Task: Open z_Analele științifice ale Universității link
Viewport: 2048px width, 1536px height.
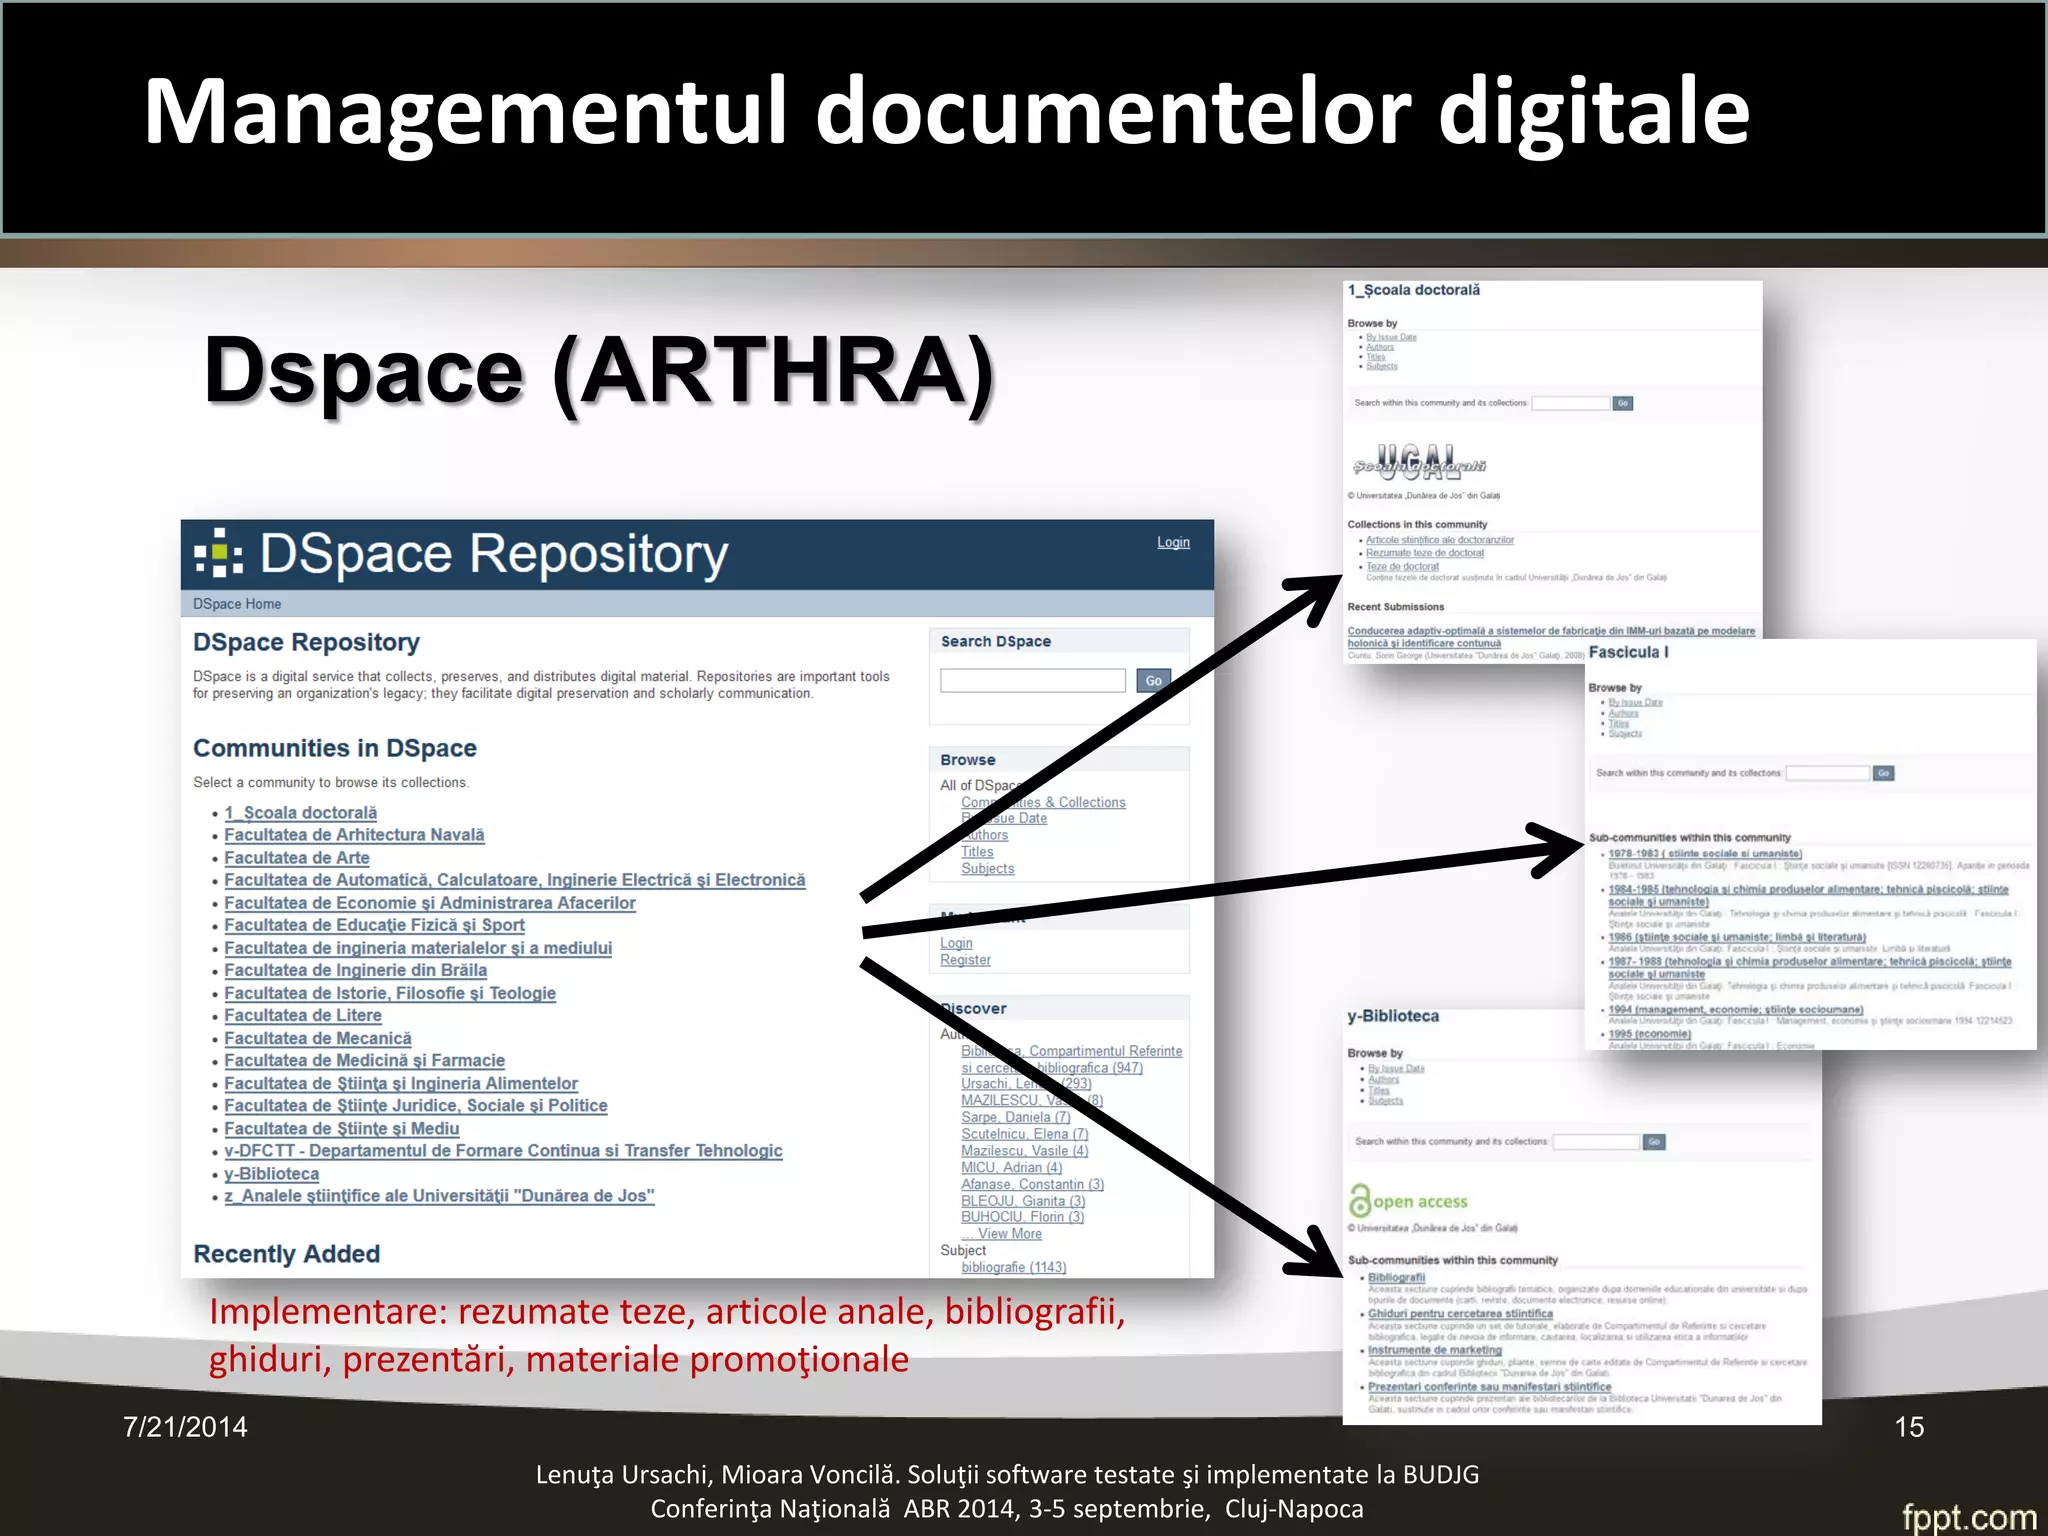Action: tap(439, 1196)
